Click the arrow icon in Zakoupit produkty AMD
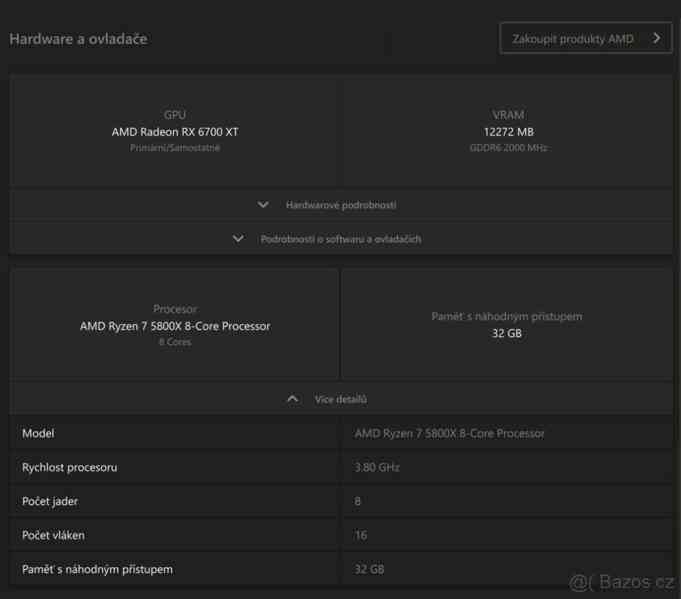This screenshot has height=599, width=681. pos(656,38)
